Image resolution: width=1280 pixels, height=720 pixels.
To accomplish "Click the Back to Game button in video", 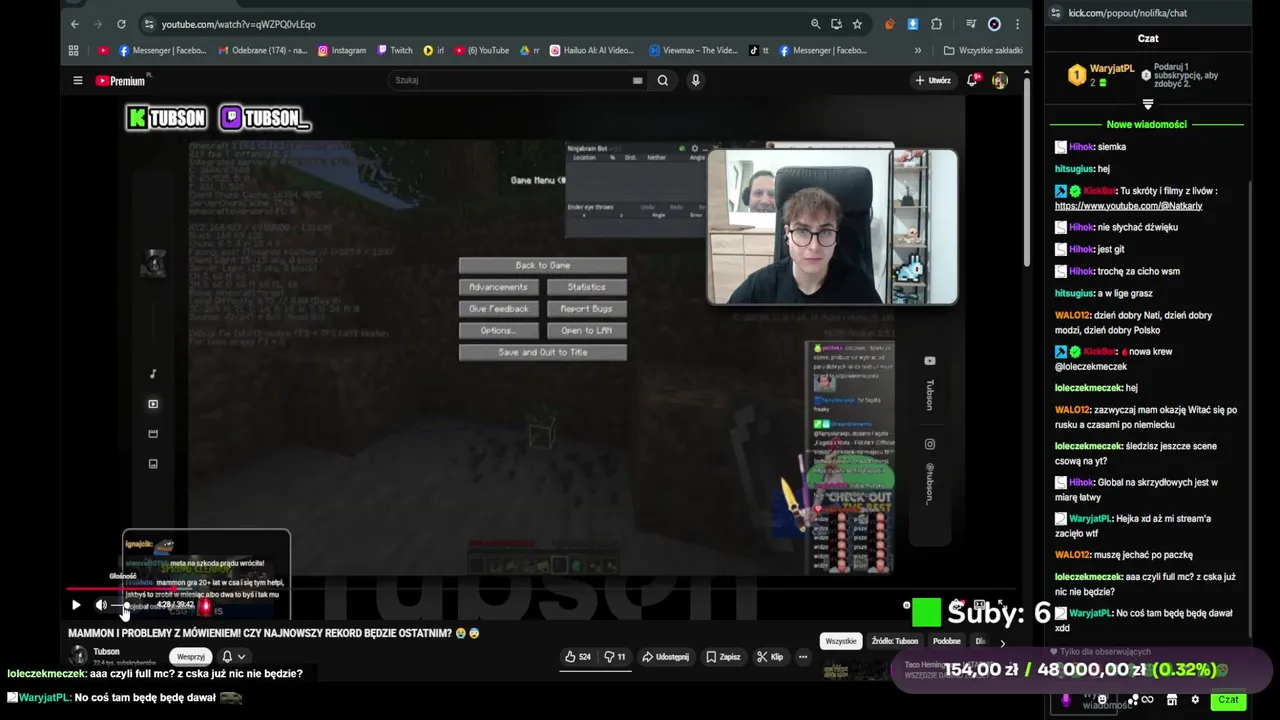I will point(543,265).
